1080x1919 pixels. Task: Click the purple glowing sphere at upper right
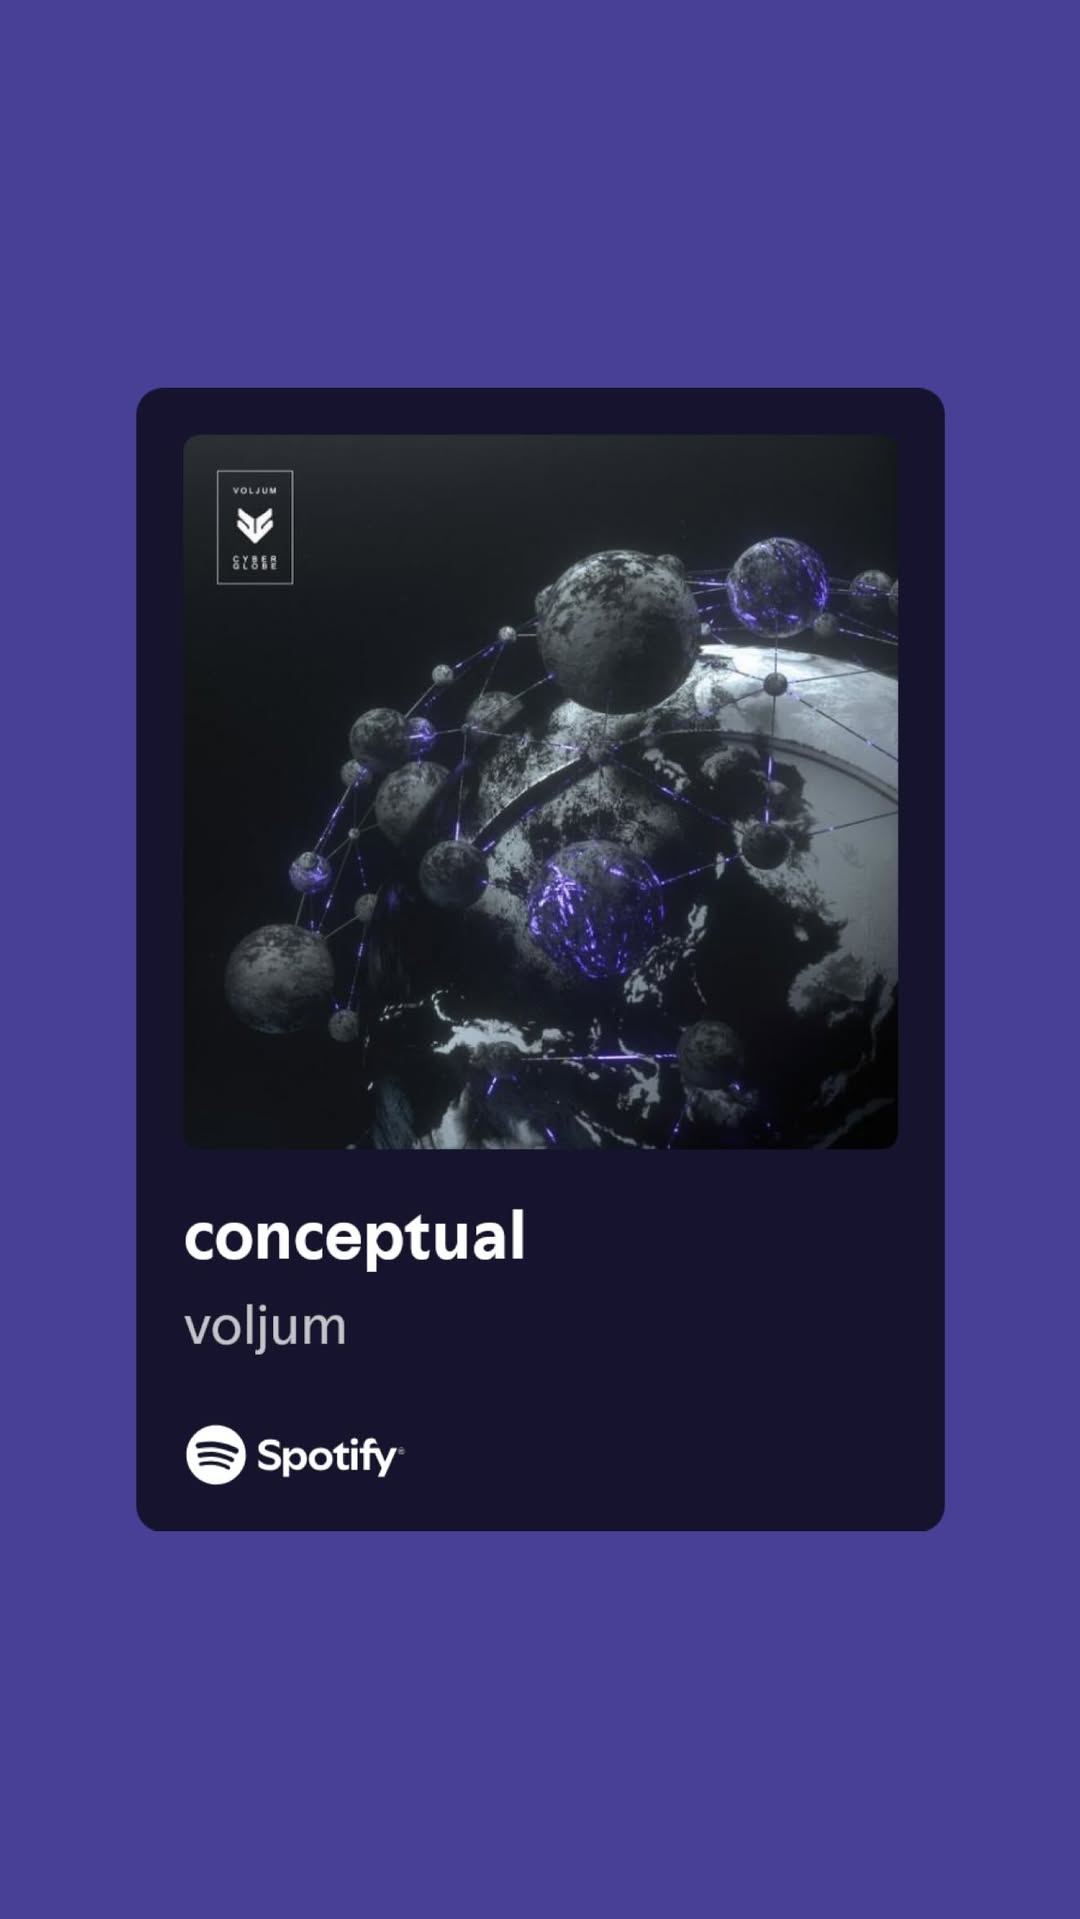coord(778,587)
